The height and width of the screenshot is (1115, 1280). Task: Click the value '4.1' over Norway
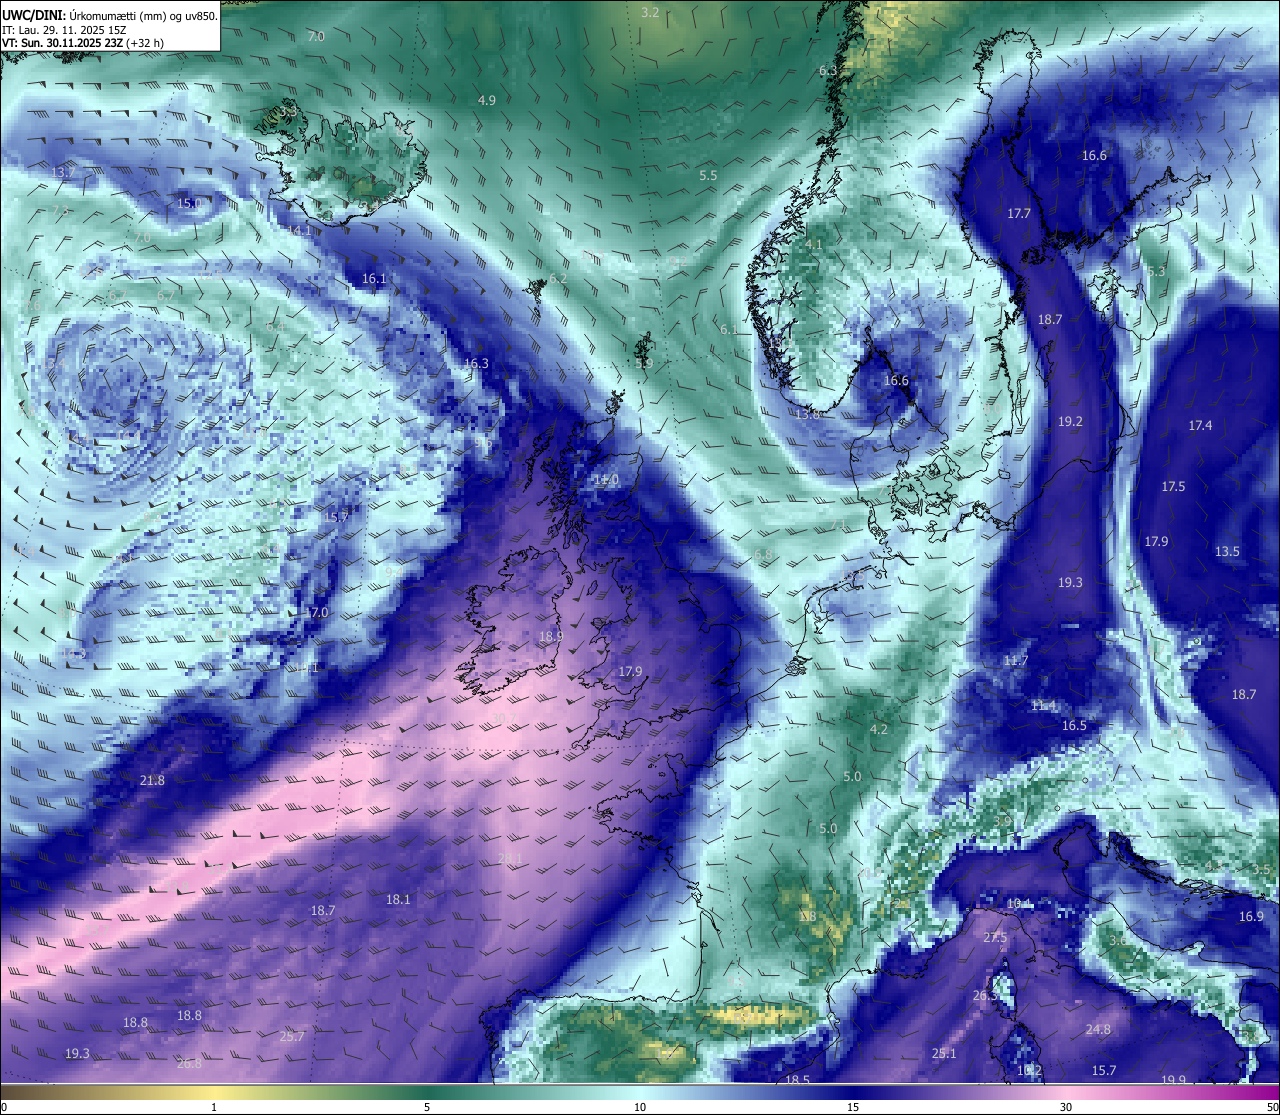click(x=814, y=244)
